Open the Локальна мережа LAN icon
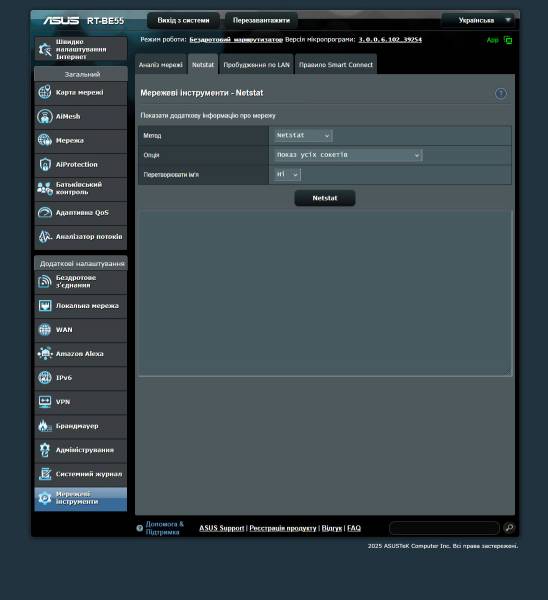548x600 pixels. pos(45,306)
